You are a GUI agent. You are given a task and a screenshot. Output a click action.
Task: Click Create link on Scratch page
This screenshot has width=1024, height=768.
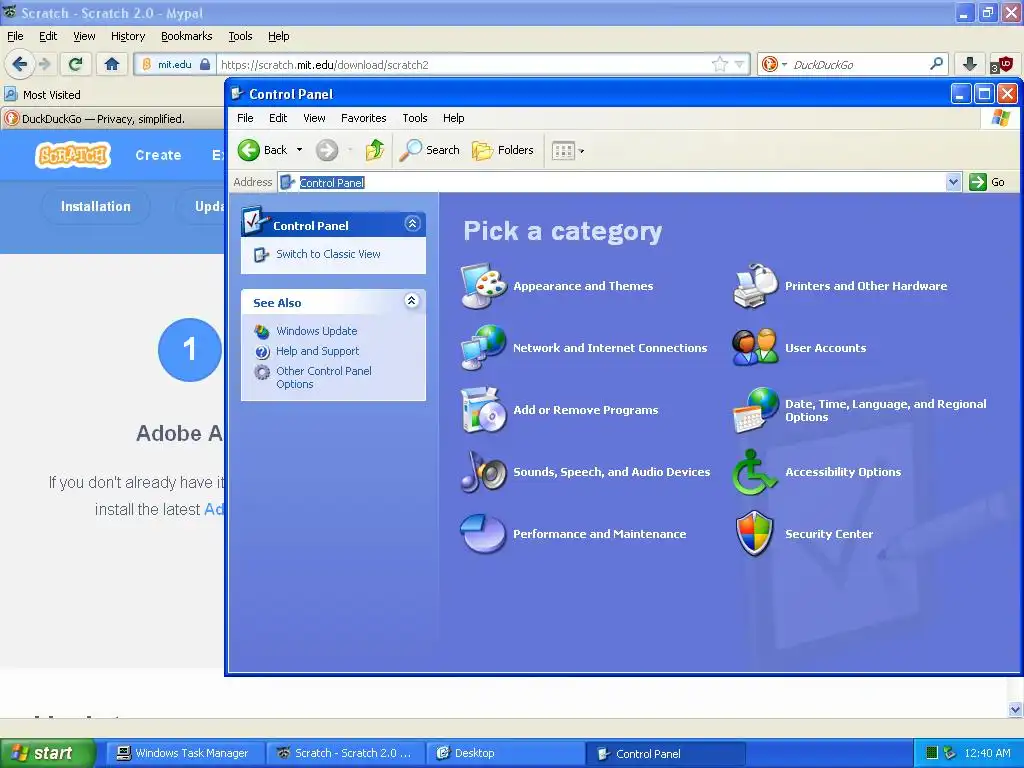tap(158, 155)
